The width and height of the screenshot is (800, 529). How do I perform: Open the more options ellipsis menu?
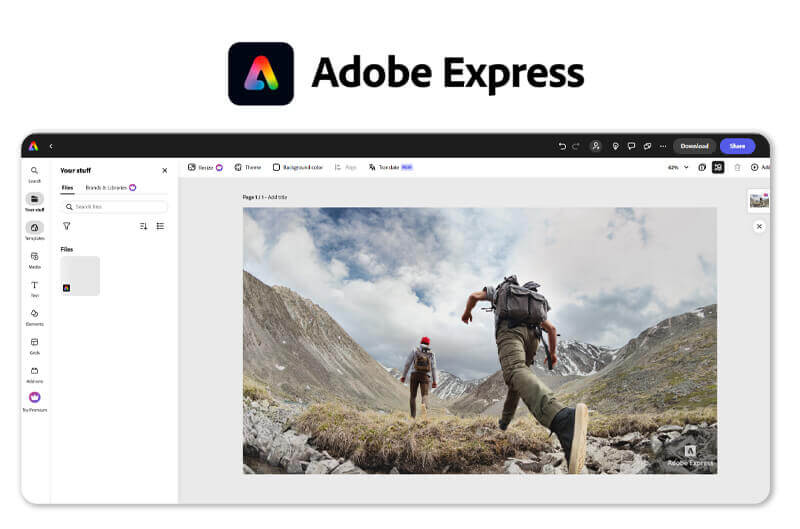point(663,146)
